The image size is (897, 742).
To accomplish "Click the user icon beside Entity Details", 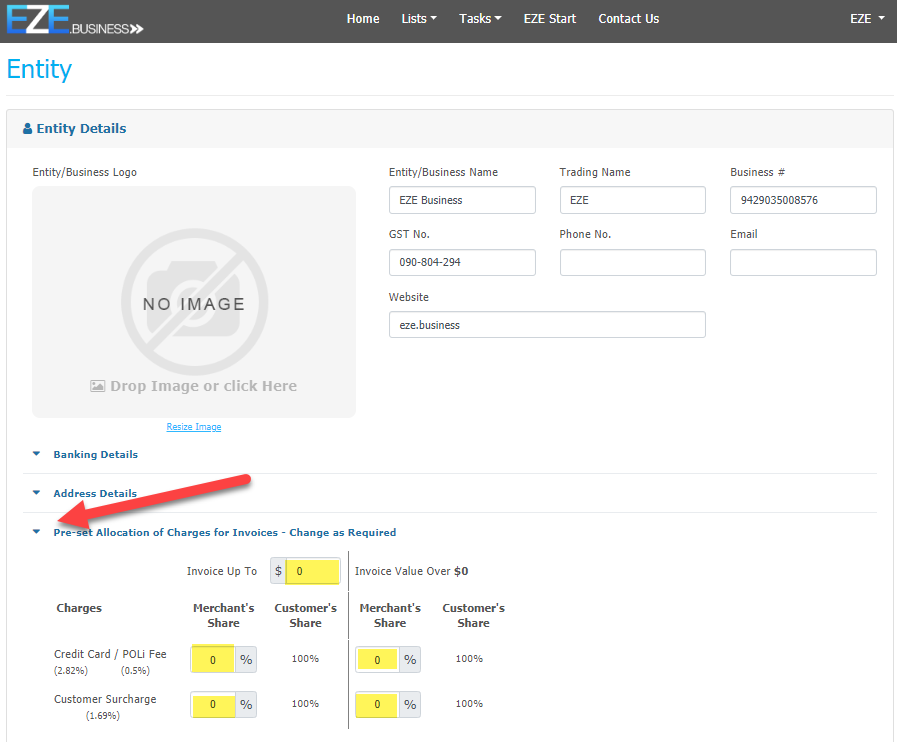I will click(27, 129).
